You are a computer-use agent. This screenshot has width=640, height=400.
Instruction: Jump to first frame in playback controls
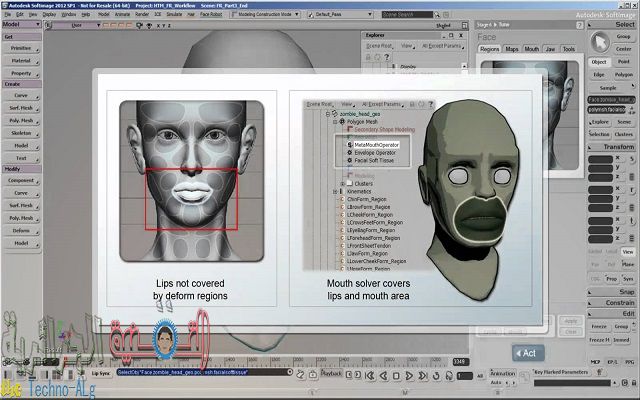click(x=370, y=376)
